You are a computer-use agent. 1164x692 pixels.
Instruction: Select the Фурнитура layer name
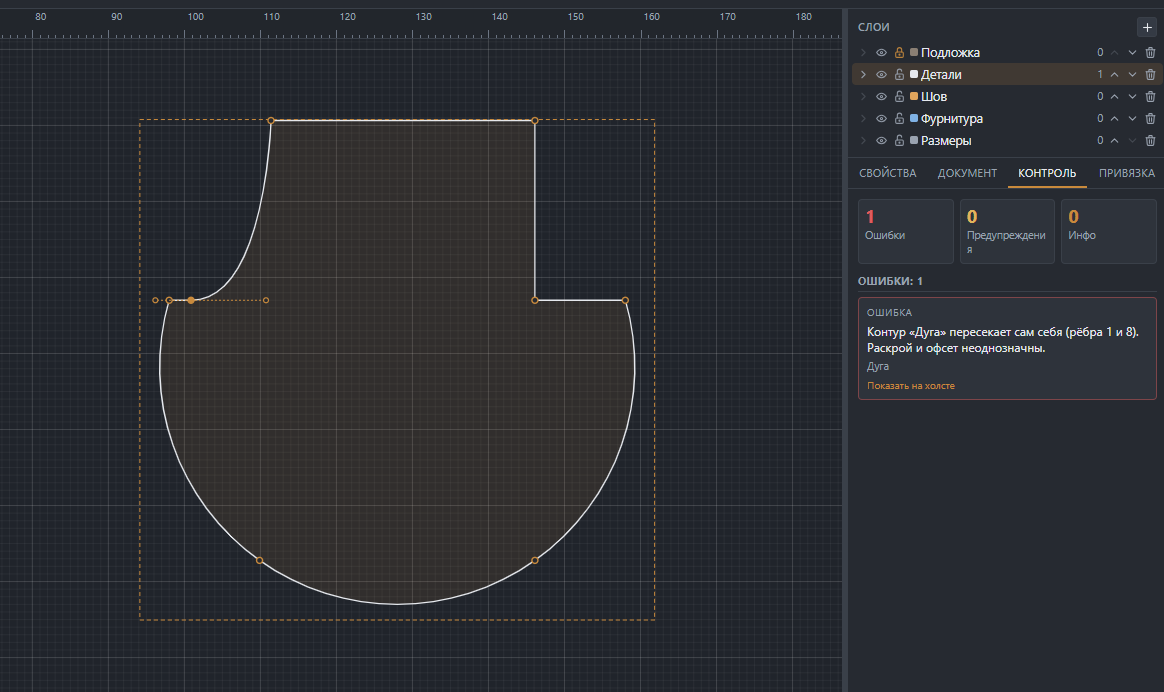click(x=952, y=119)
